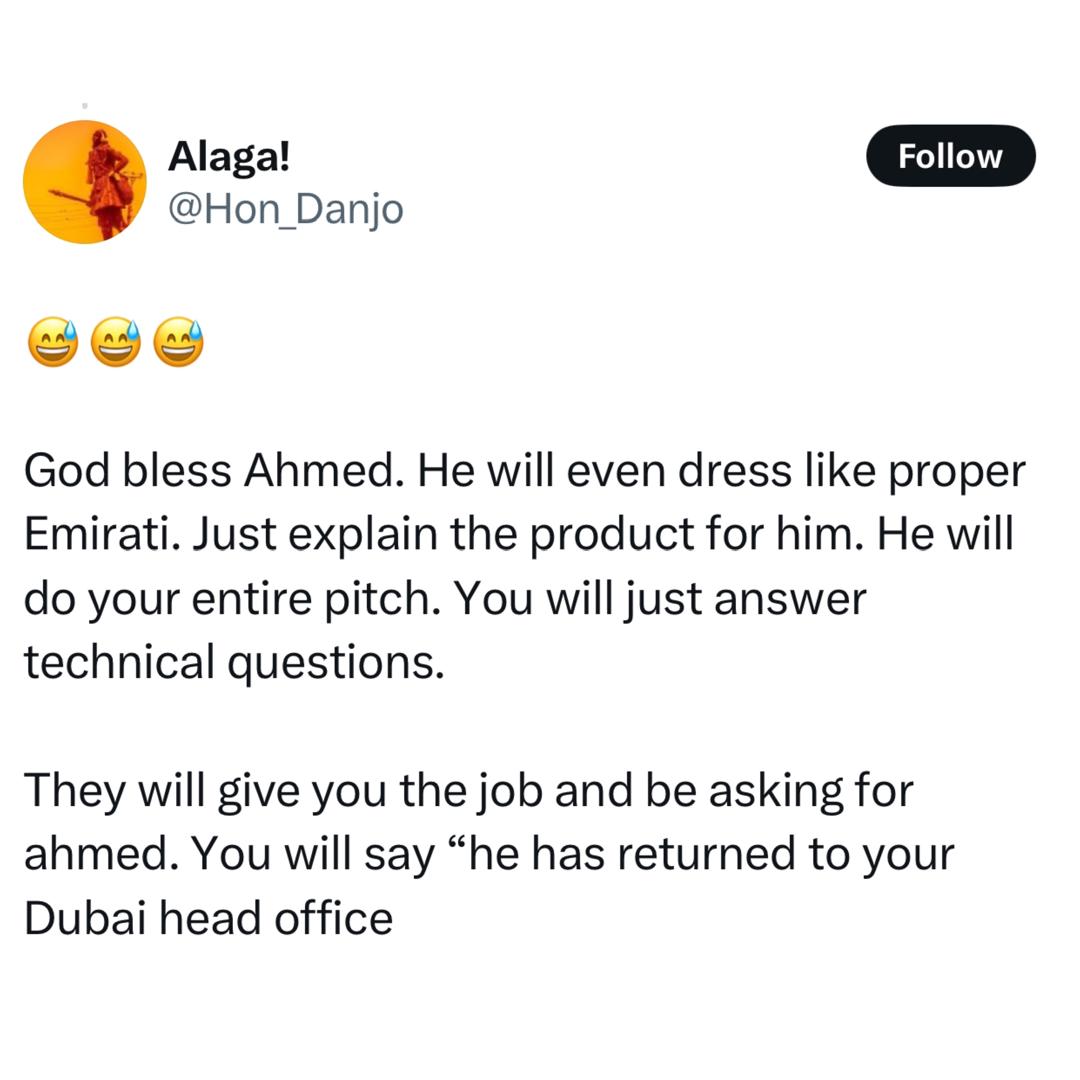The image size is (1080, 1080).
Task: Click the third sweat-smile emoji
Action: coord(179,342)
